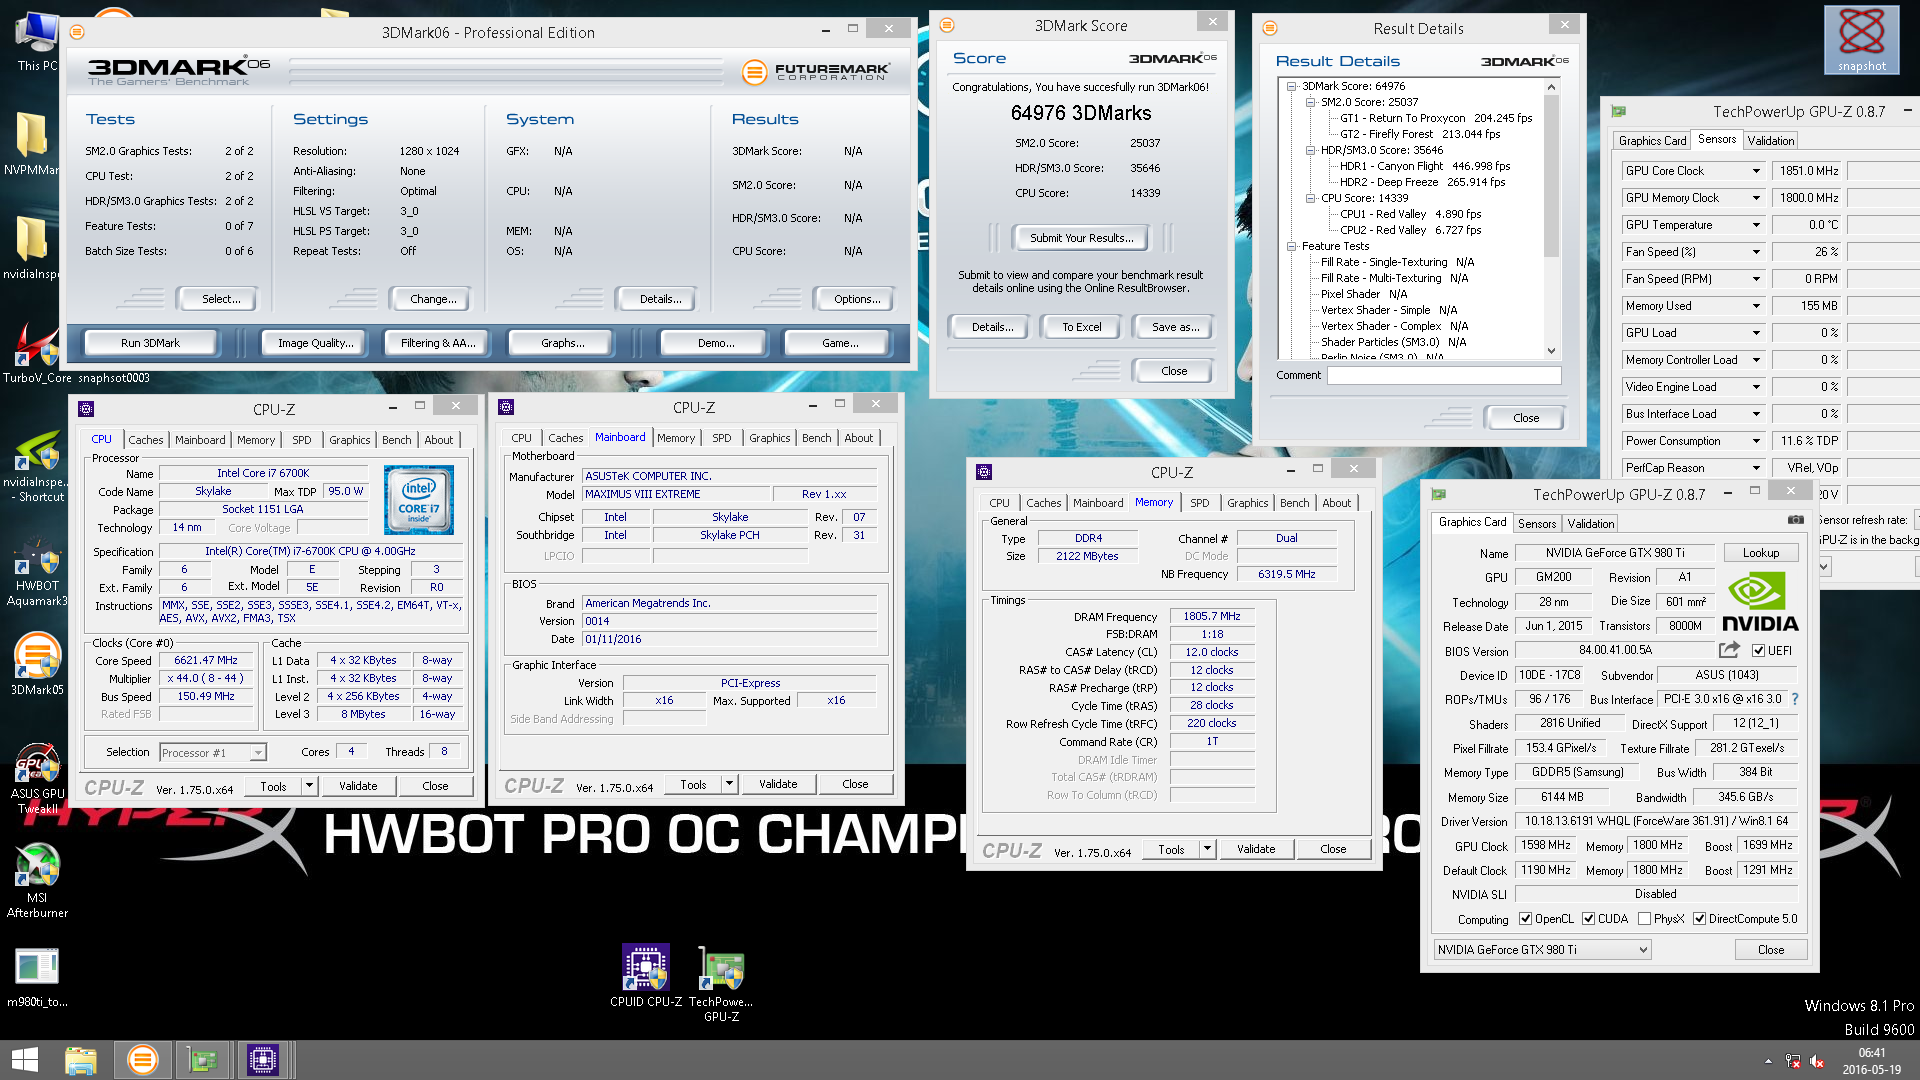1920x1080 pixels.
Task: Launch the 3DMark05 desktop icon
Action: click(37, 664)
